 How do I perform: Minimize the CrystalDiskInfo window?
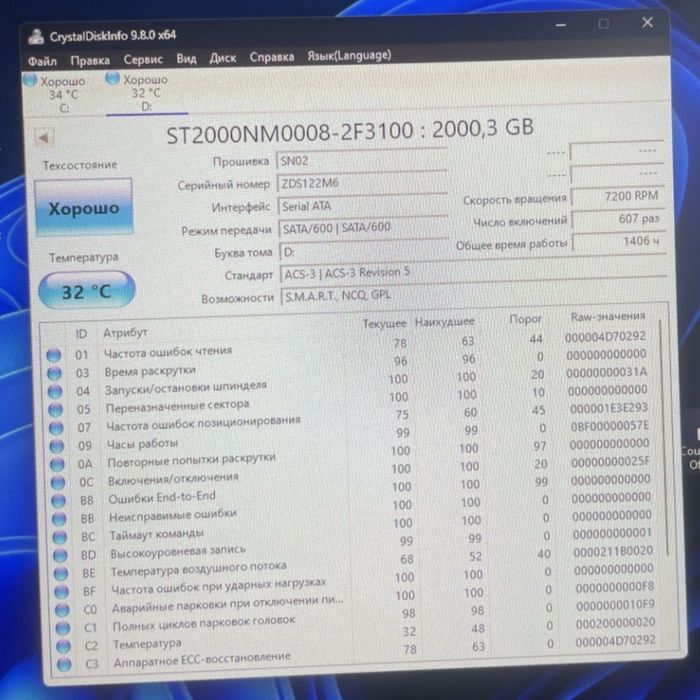[x=561, y=25]
